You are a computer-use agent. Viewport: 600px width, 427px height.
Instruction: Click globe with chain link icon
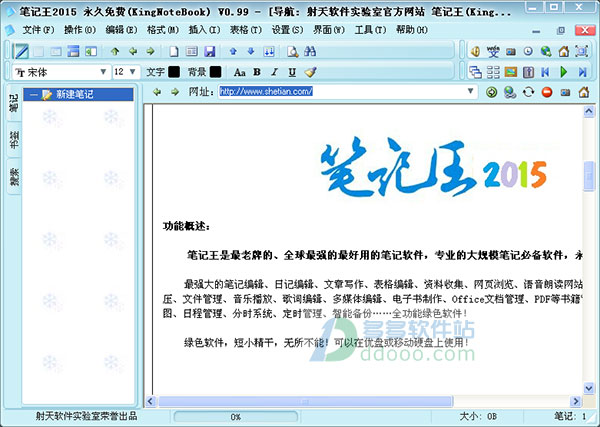point(510,92)
